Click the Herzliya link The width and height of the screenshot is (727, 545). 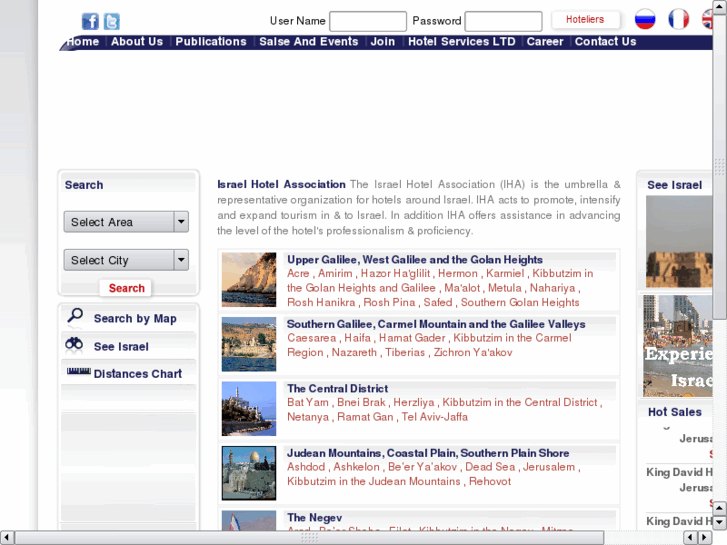point(414,403)
